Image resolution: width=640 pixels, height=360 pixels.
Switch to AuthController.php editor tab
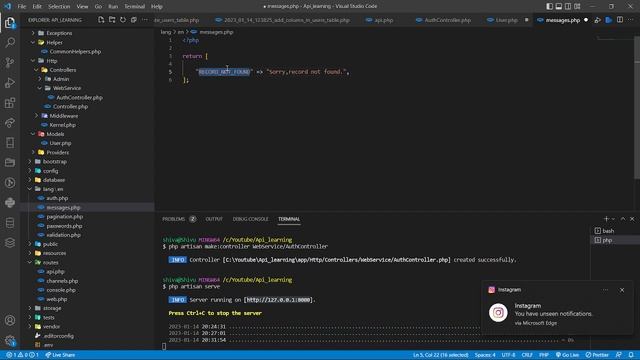[447, 20]
